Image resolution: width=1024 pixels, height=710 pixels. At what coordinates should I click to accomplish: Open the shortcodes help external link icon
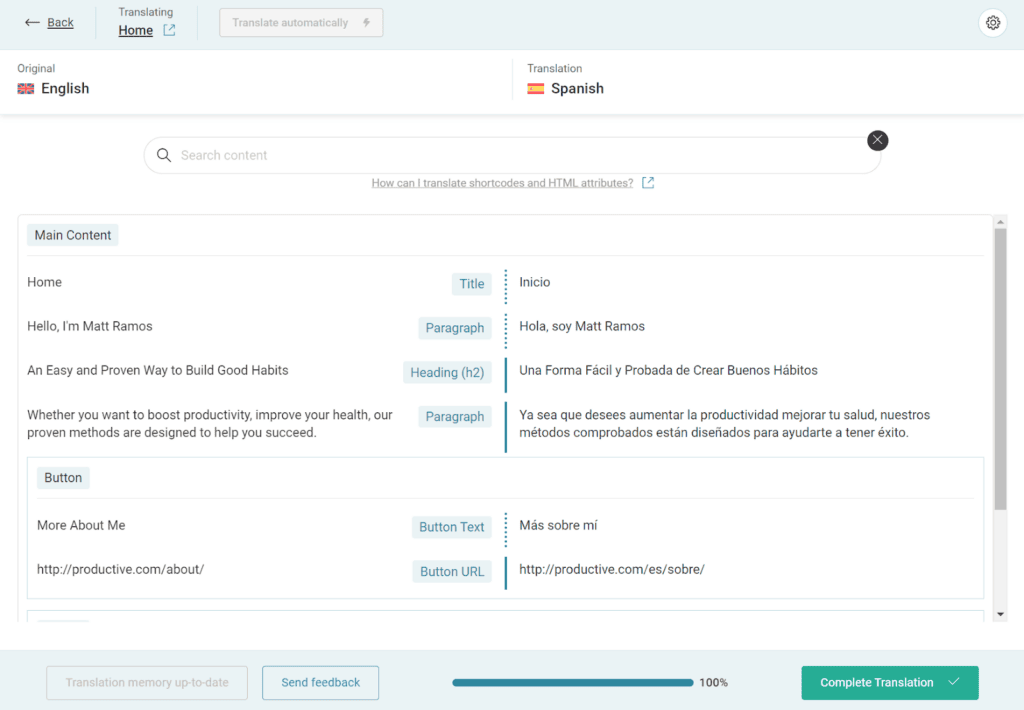[648, 183]
